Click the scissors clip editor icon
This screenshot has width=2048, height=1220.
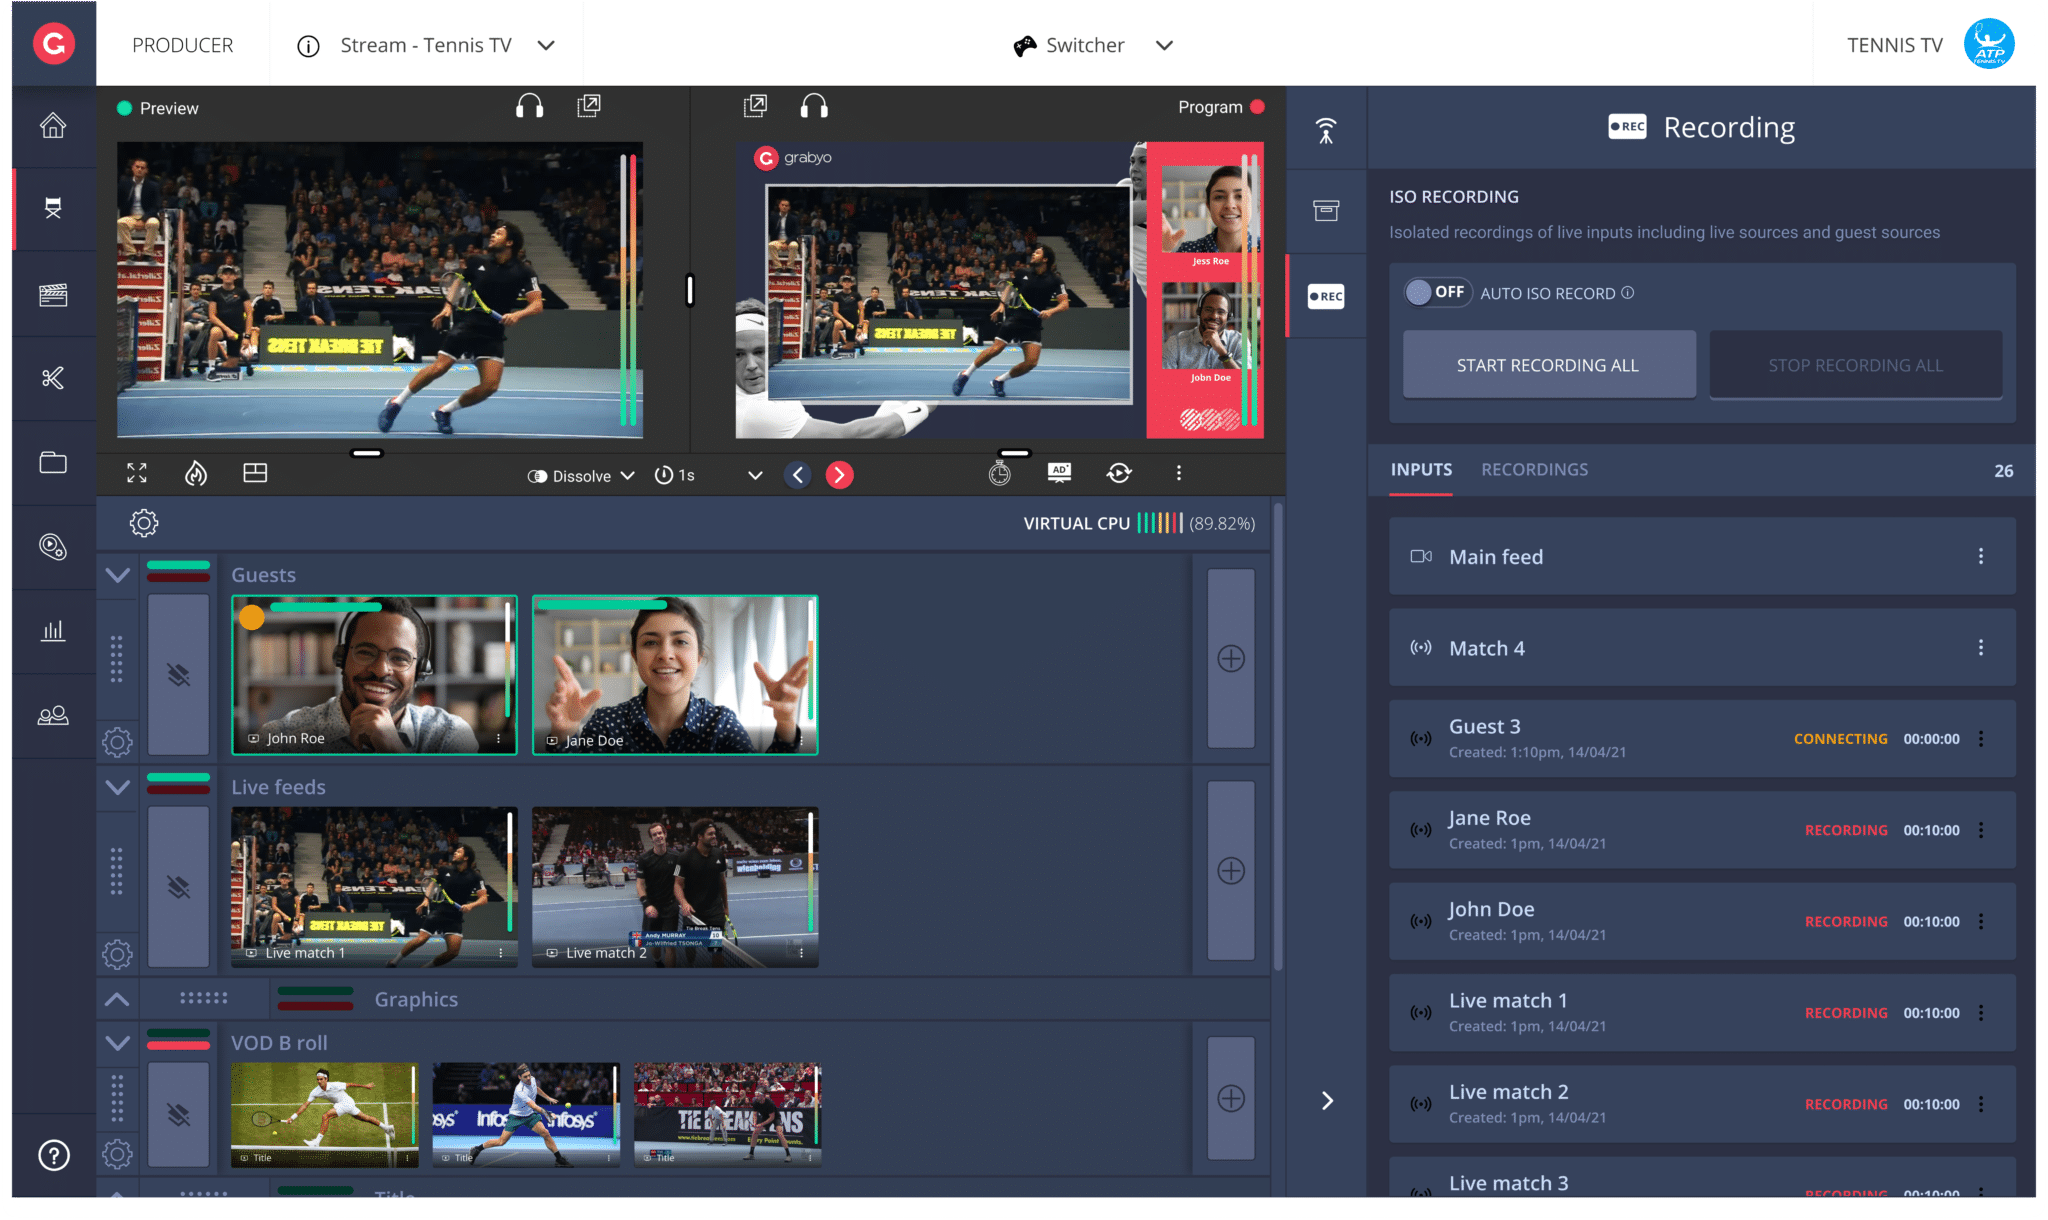53,378
